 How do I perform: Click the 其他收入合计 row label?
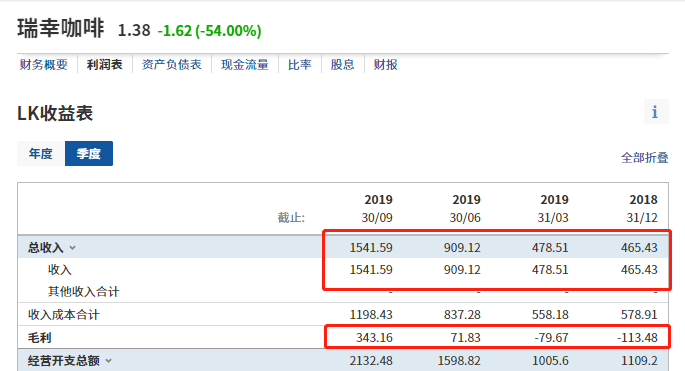(x=83, y=291)
